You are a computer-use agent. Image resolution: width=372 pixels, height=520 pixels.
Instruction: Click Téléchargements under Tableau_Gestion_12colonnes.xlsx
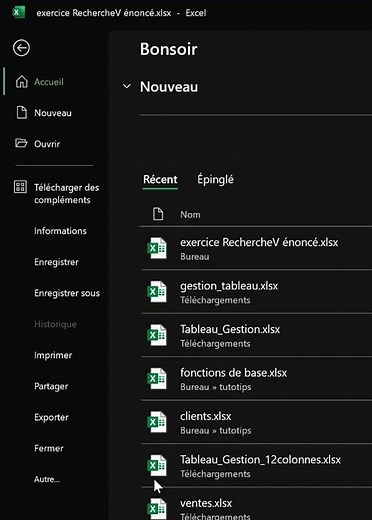tap(215, 474)
